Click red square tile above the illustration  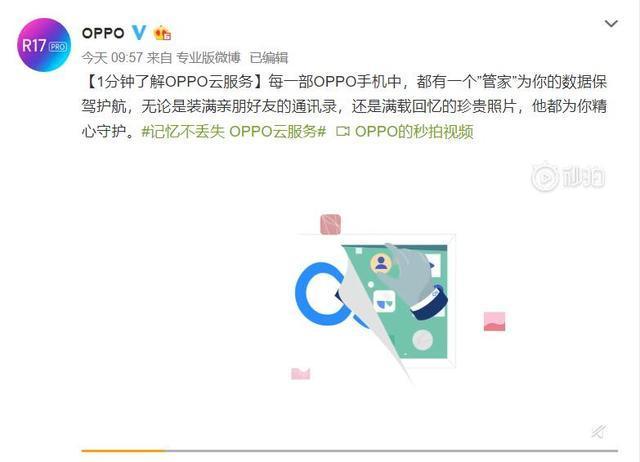click(330, 224)
